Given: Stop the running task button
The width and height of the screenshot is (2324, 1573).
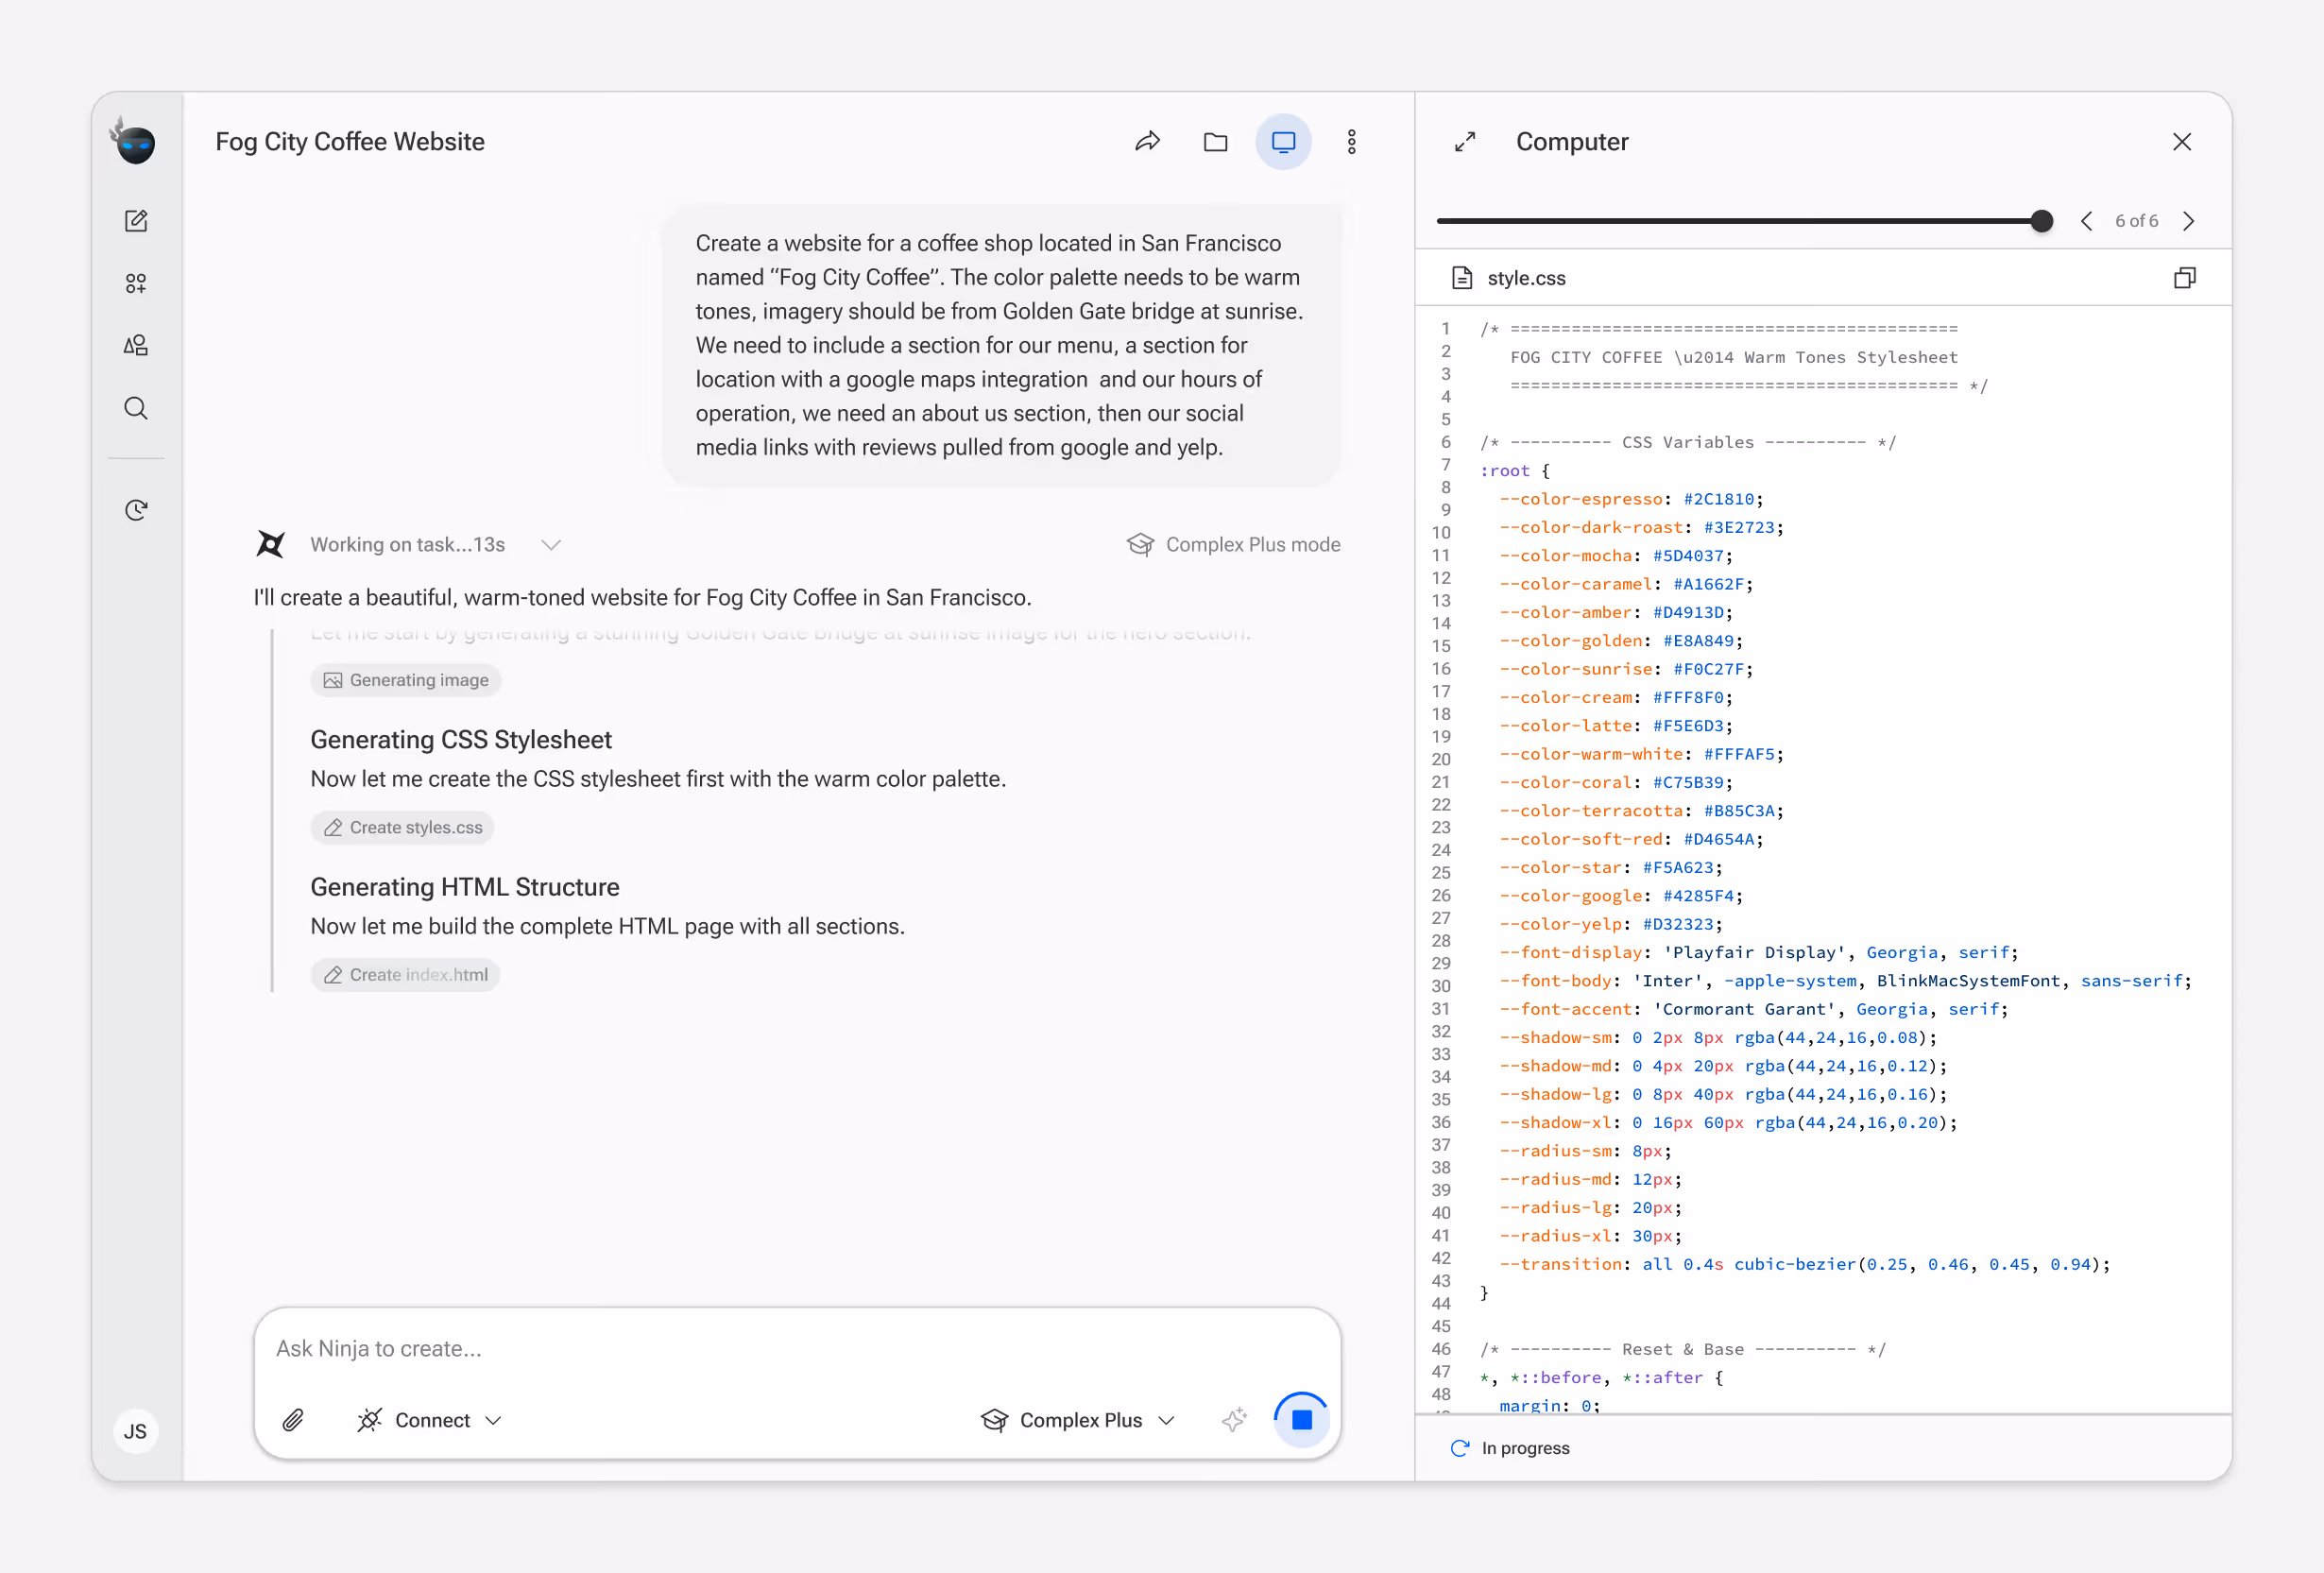Looking at the screenshot, I should [1301, 1420].
